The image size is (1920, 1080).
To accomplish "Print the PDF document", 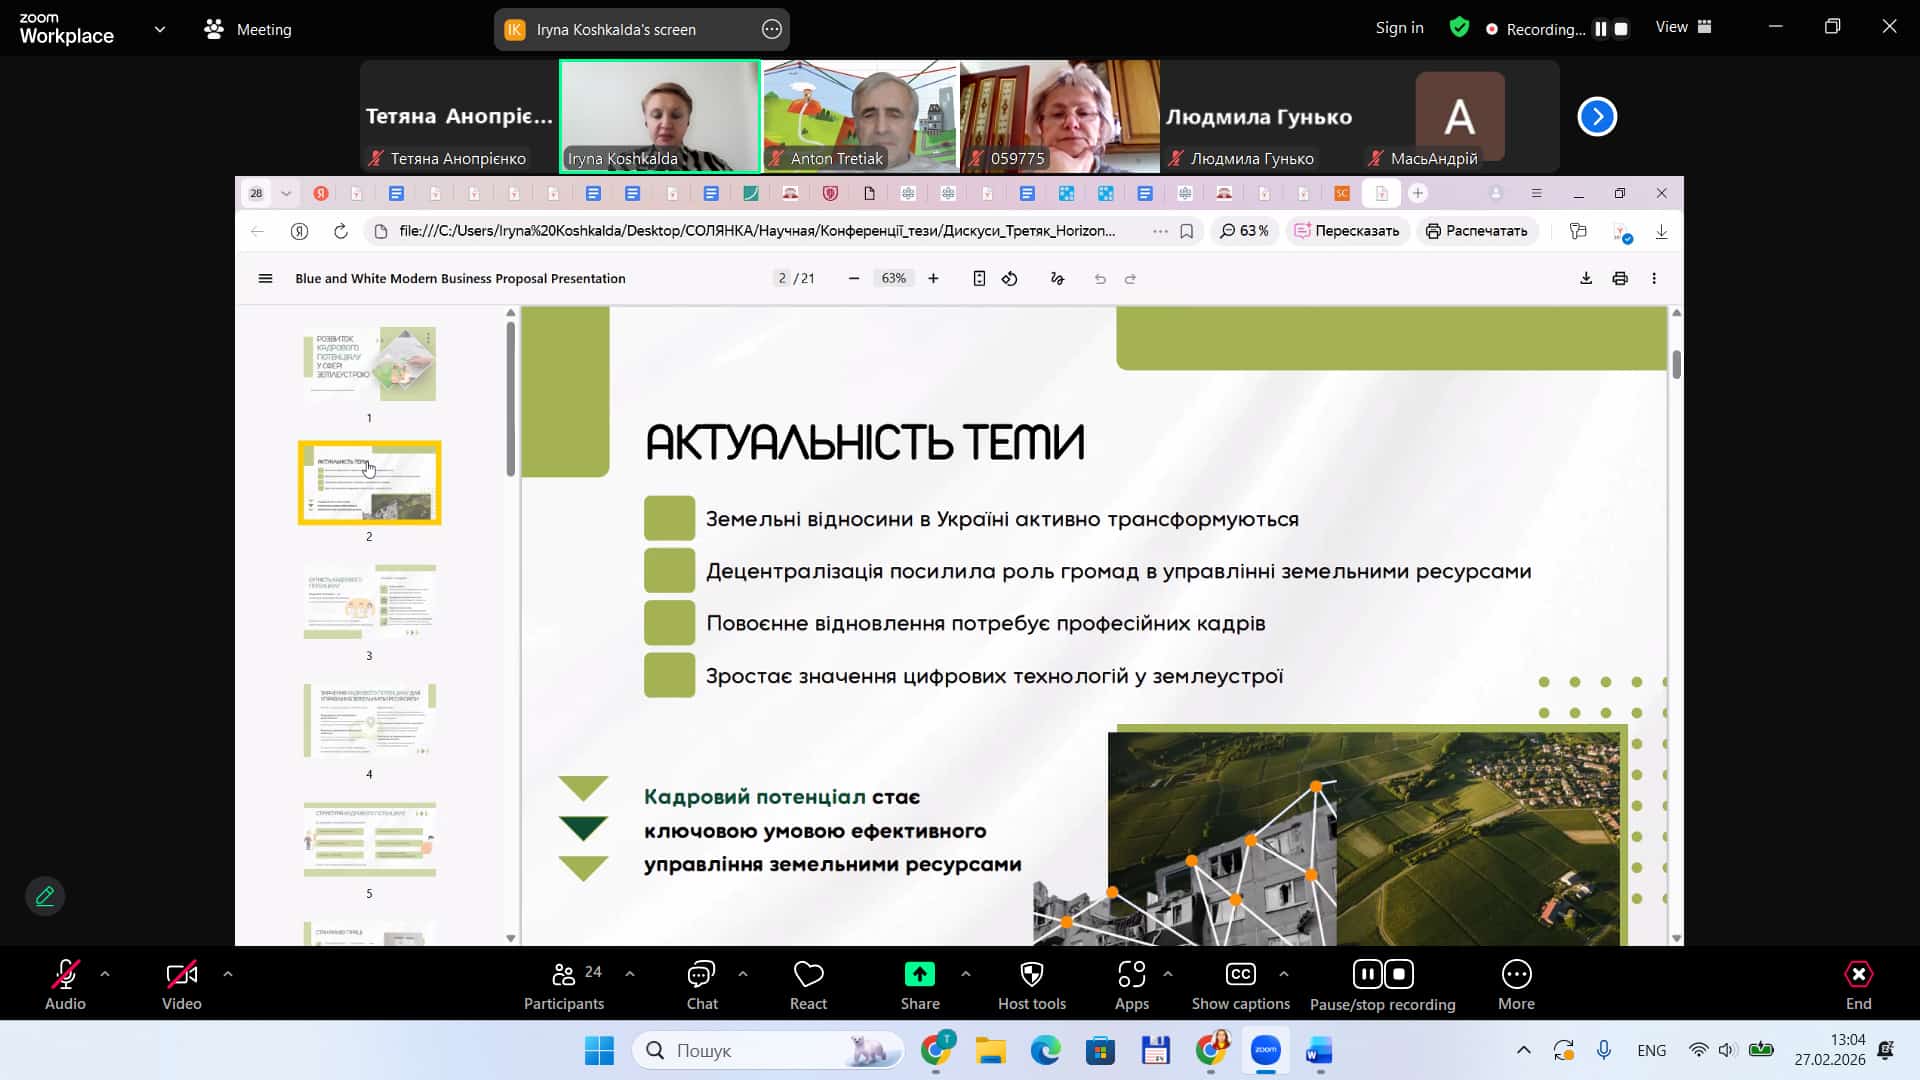I will (x=1620, y=279).
